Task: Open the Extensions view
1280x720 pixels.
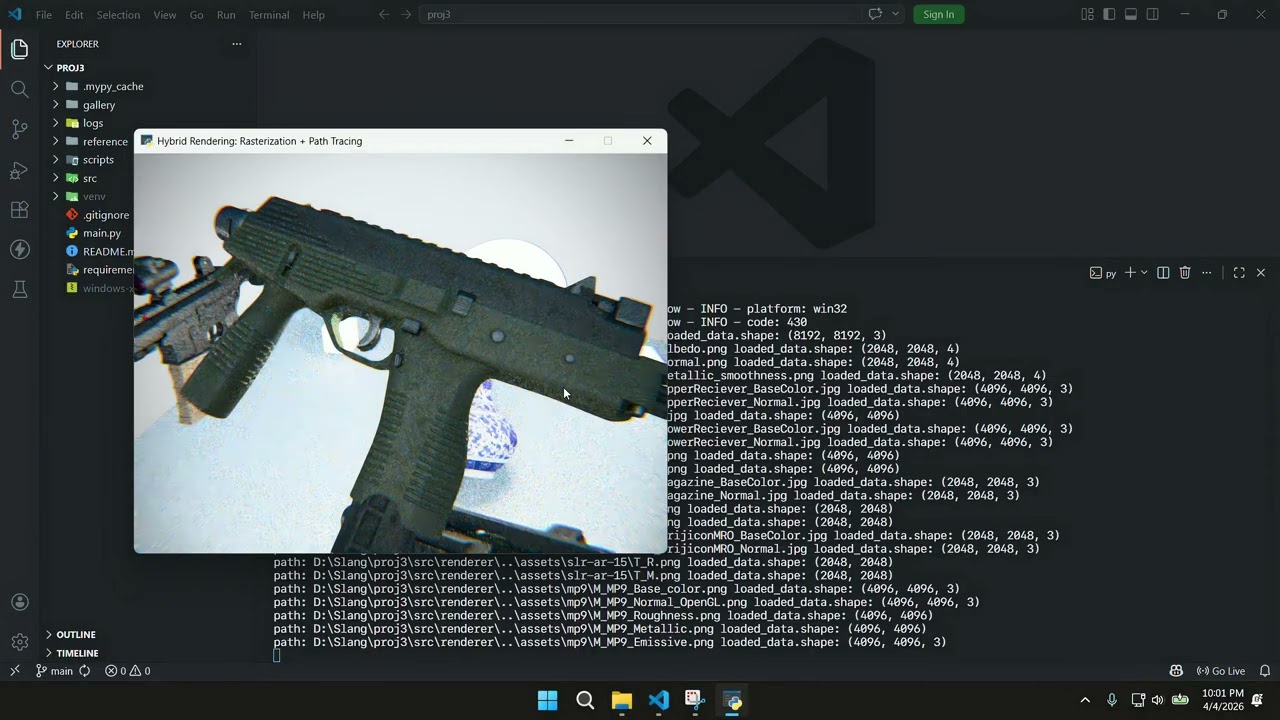Action: click(x=19, y=210)
